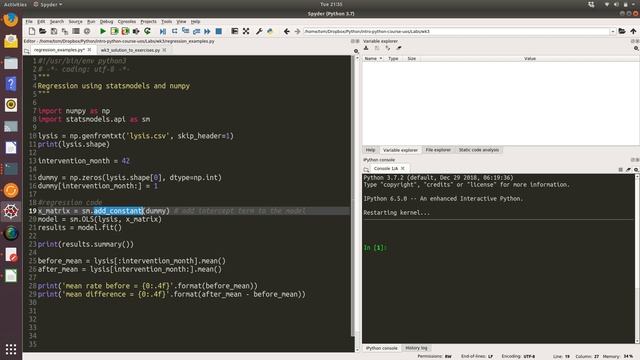Step over current line debug icon

point(174,31)
